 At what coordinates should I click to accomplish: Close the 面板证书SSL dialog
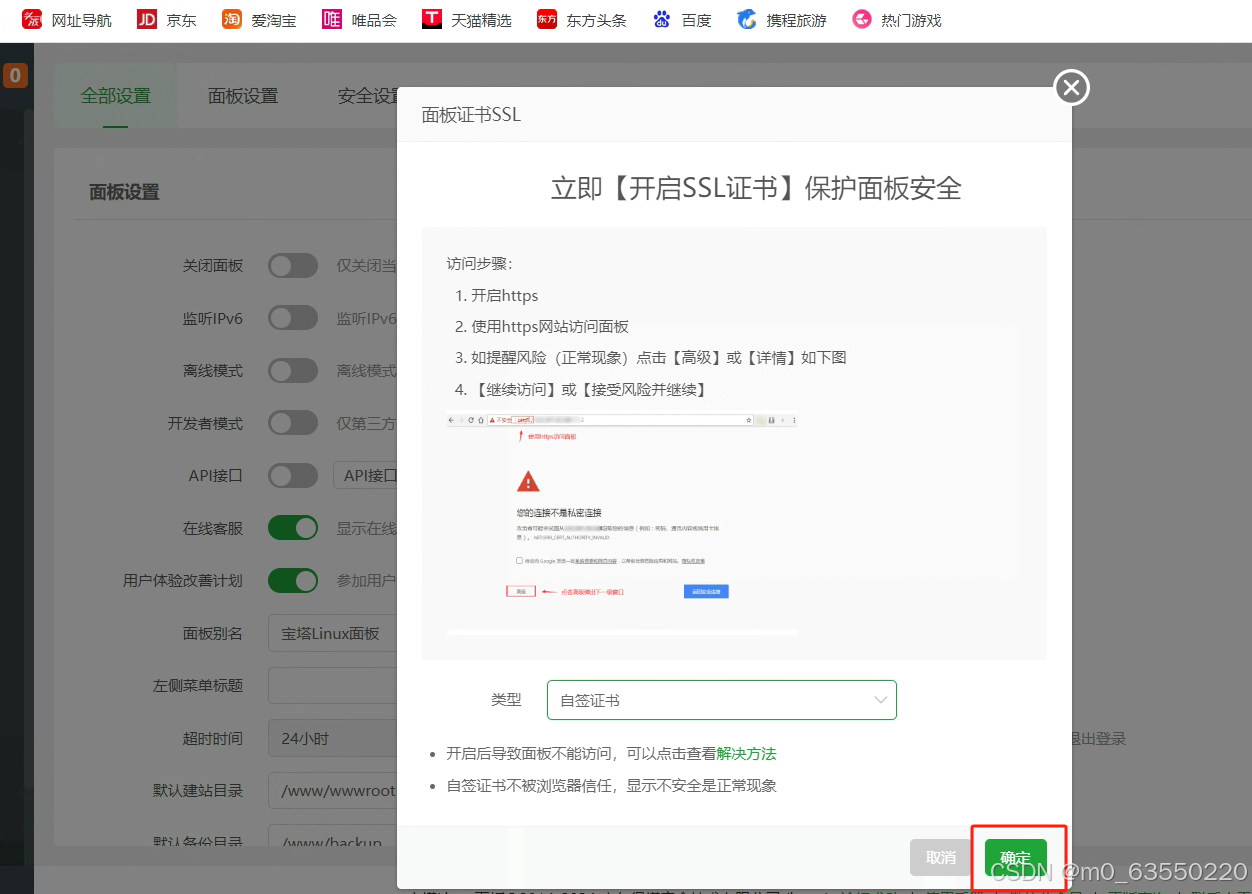click(1071, 88)
